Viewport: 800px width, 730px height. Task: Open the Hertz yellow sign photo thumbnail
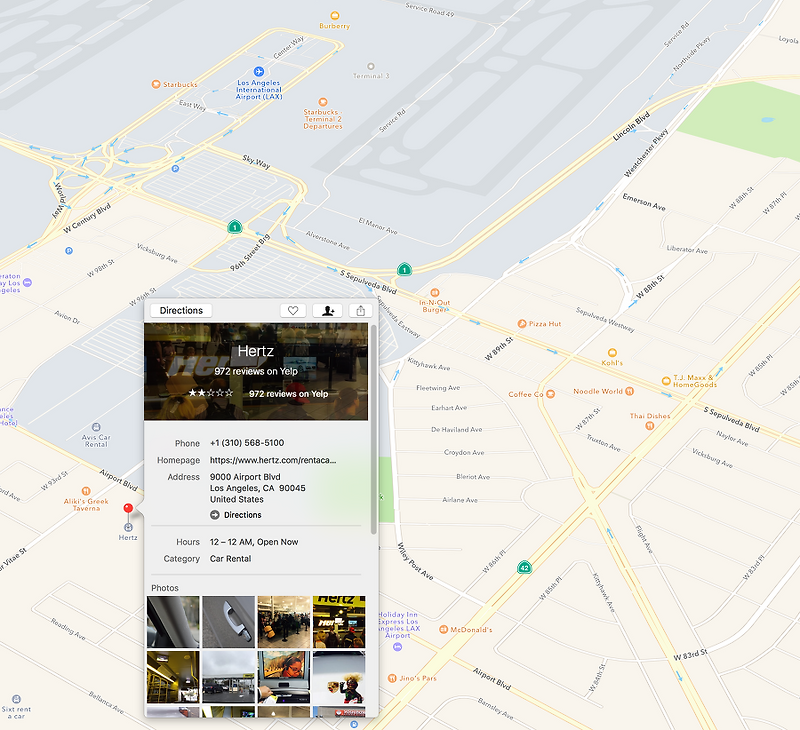(x=339, y=622)
